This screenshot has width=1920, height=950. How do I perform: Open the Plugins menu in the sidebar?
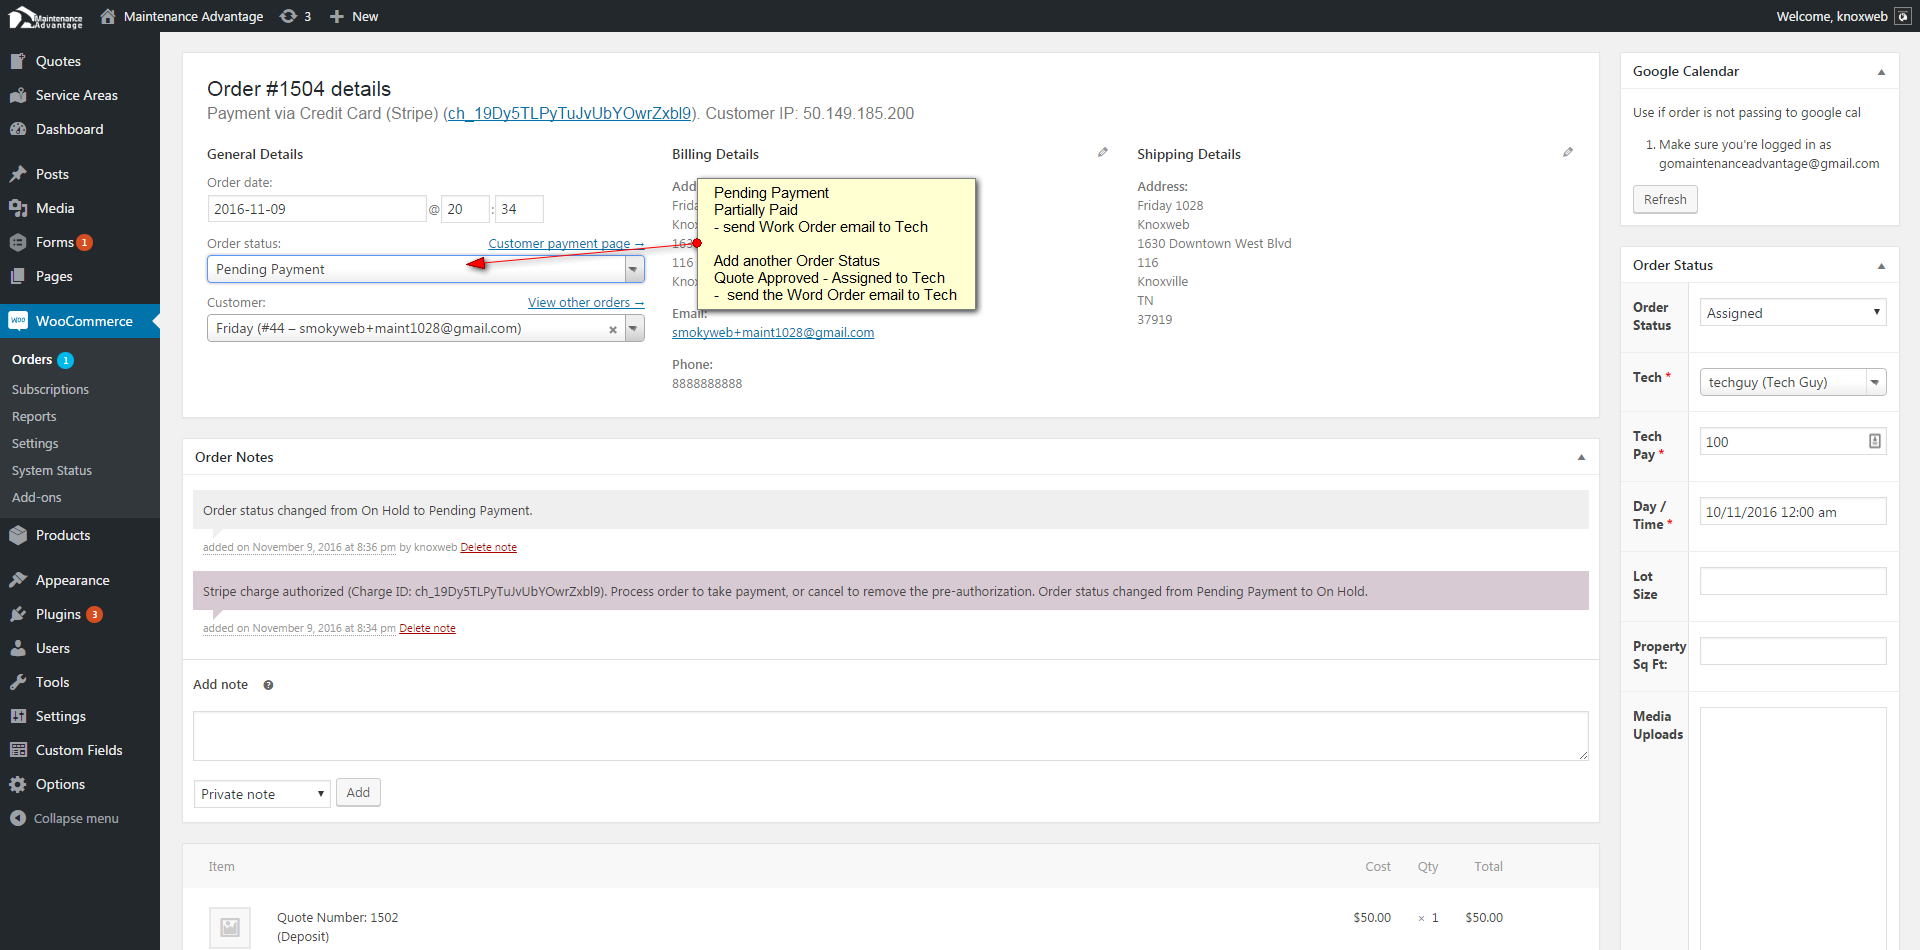(58, 614)
